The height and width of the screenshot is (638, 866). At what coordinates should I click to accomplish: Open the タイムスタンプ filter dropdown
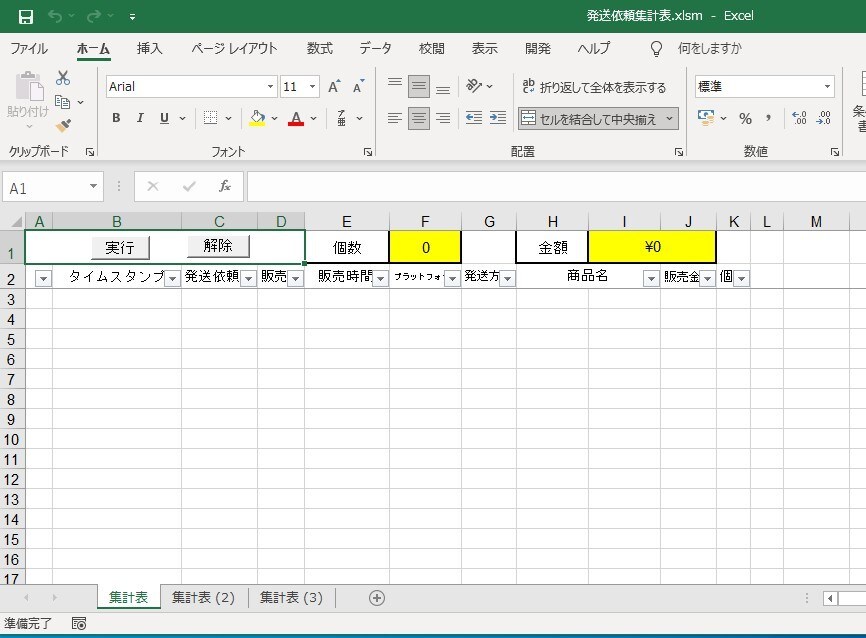coord(172,278)
